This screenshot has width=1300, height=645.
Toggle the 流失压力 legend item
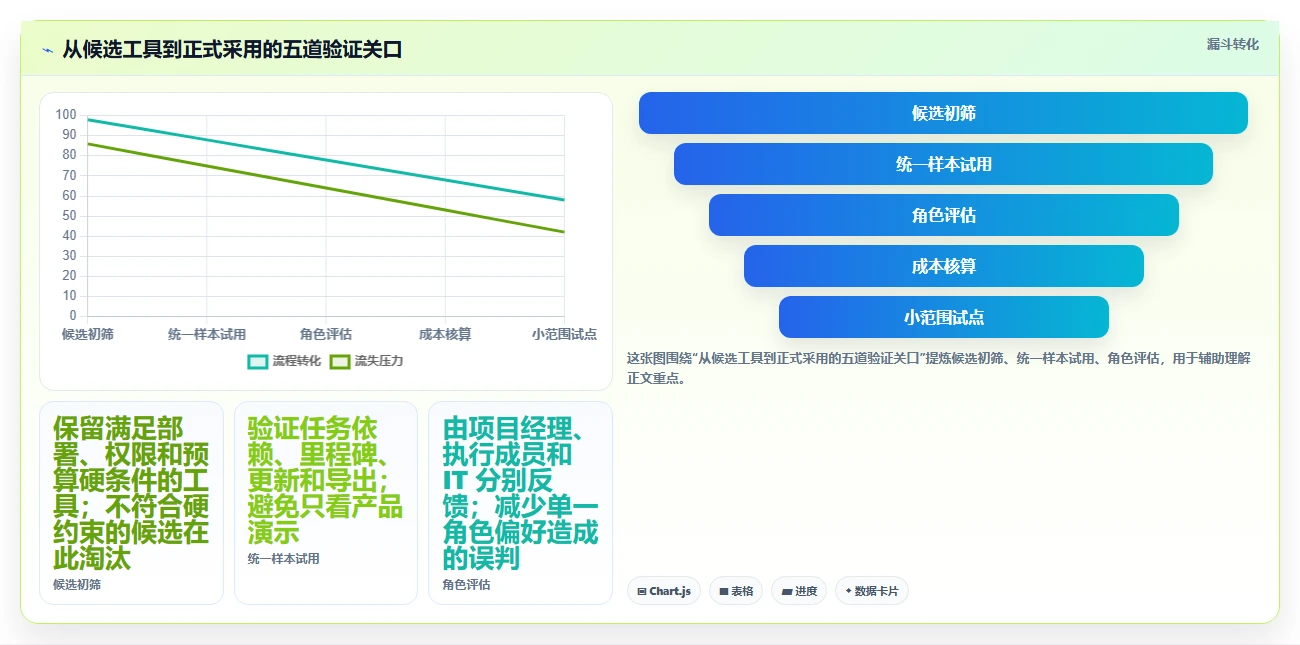coord(366,361)
